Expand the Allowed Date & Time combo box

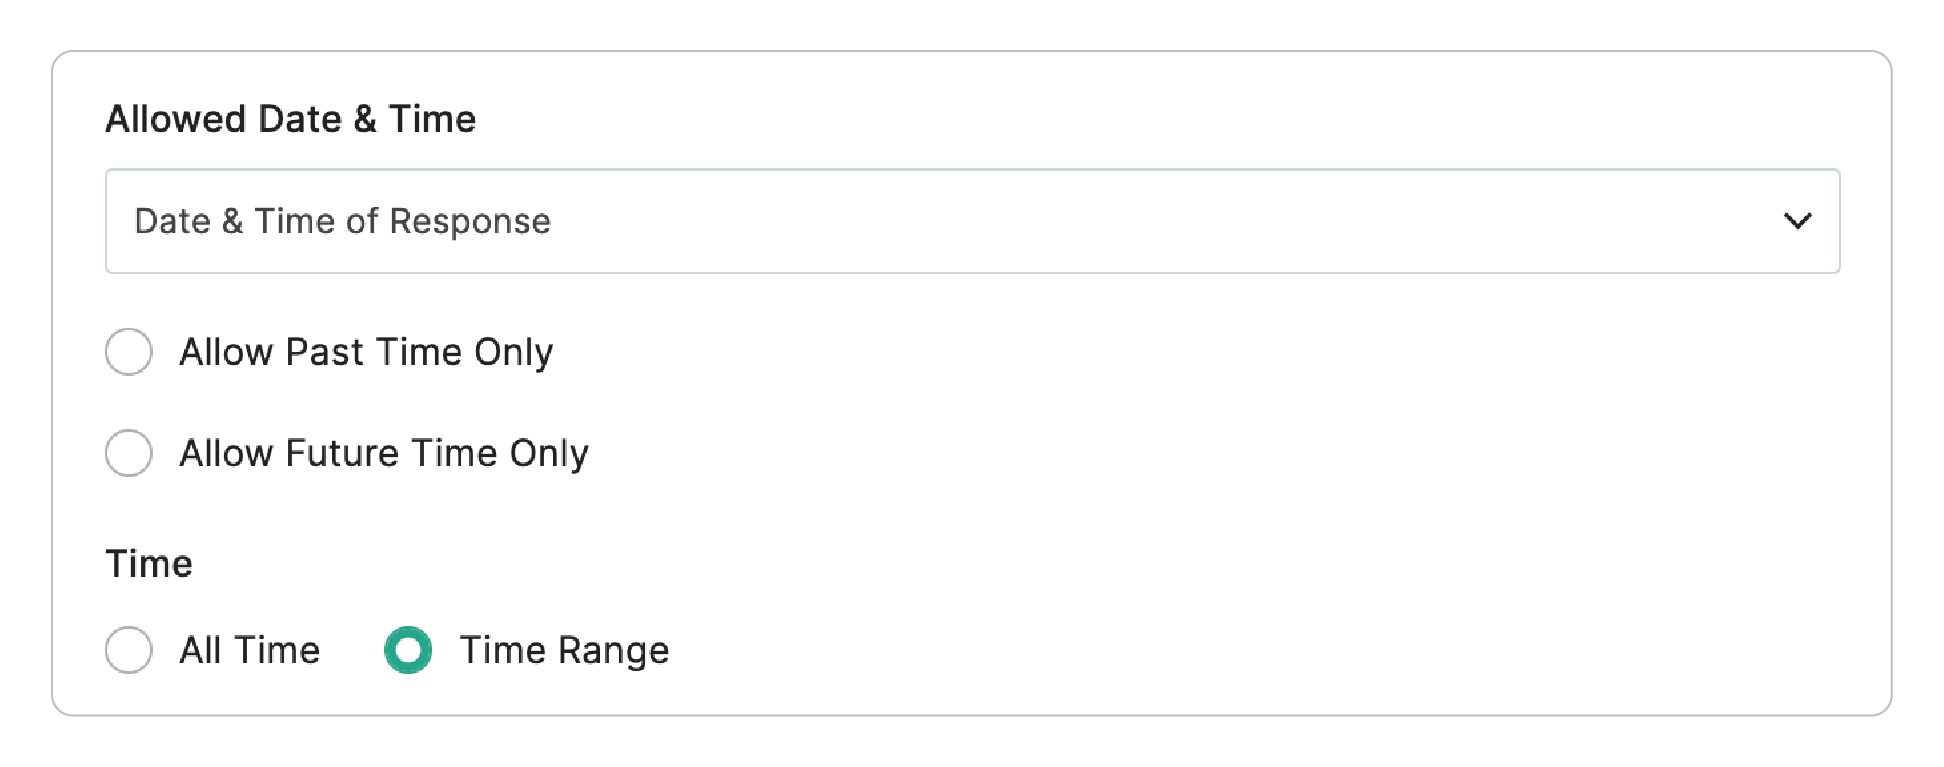(1500, 221)
